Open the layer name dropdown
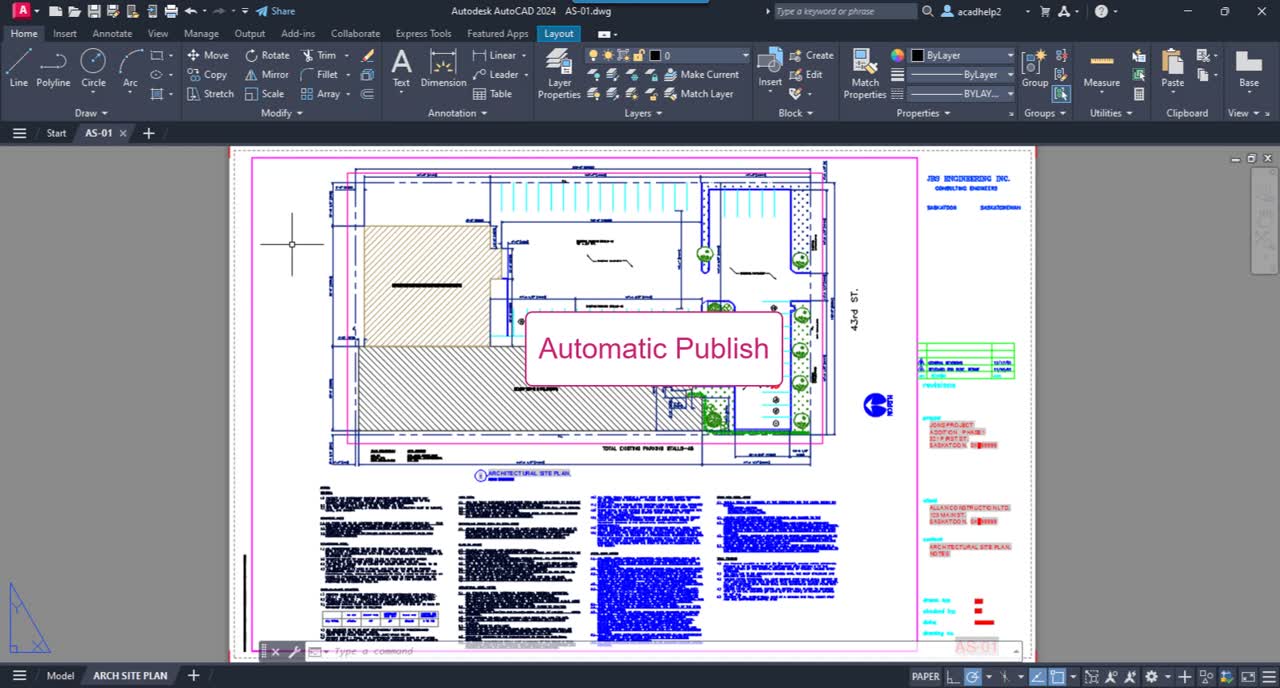Screen dimensions: 1280x688 (x=700, y=56)
